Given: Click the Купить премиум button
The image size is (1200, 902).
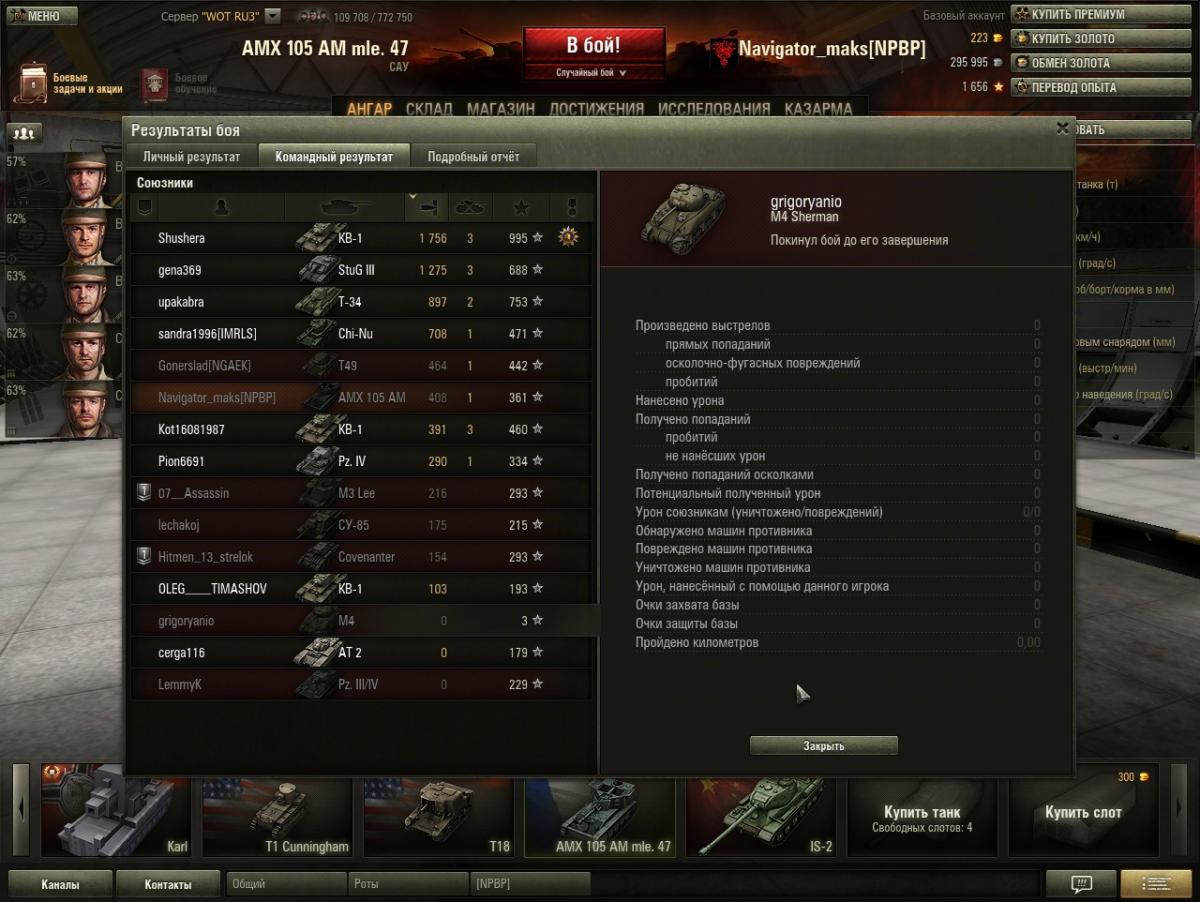Looking at the screenshot, I should pyautogui.click(x=1103, y=15).
